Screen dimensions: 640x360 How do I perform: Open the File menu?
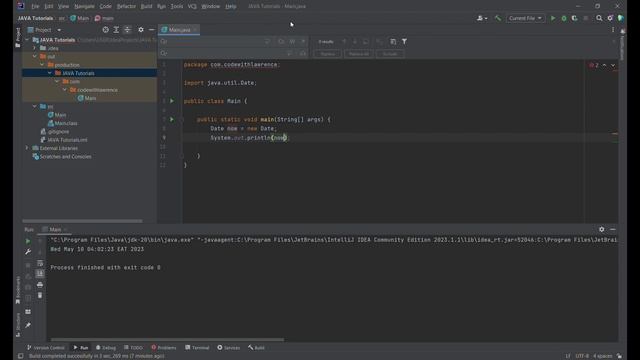point(36,6)
